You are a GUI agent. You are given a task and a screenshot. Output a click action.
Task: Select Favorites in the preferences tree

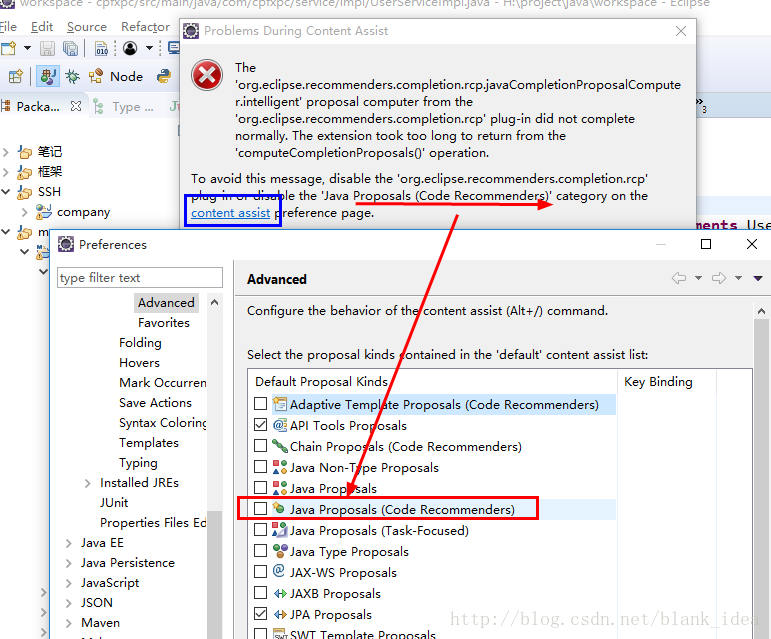[164, 322]
